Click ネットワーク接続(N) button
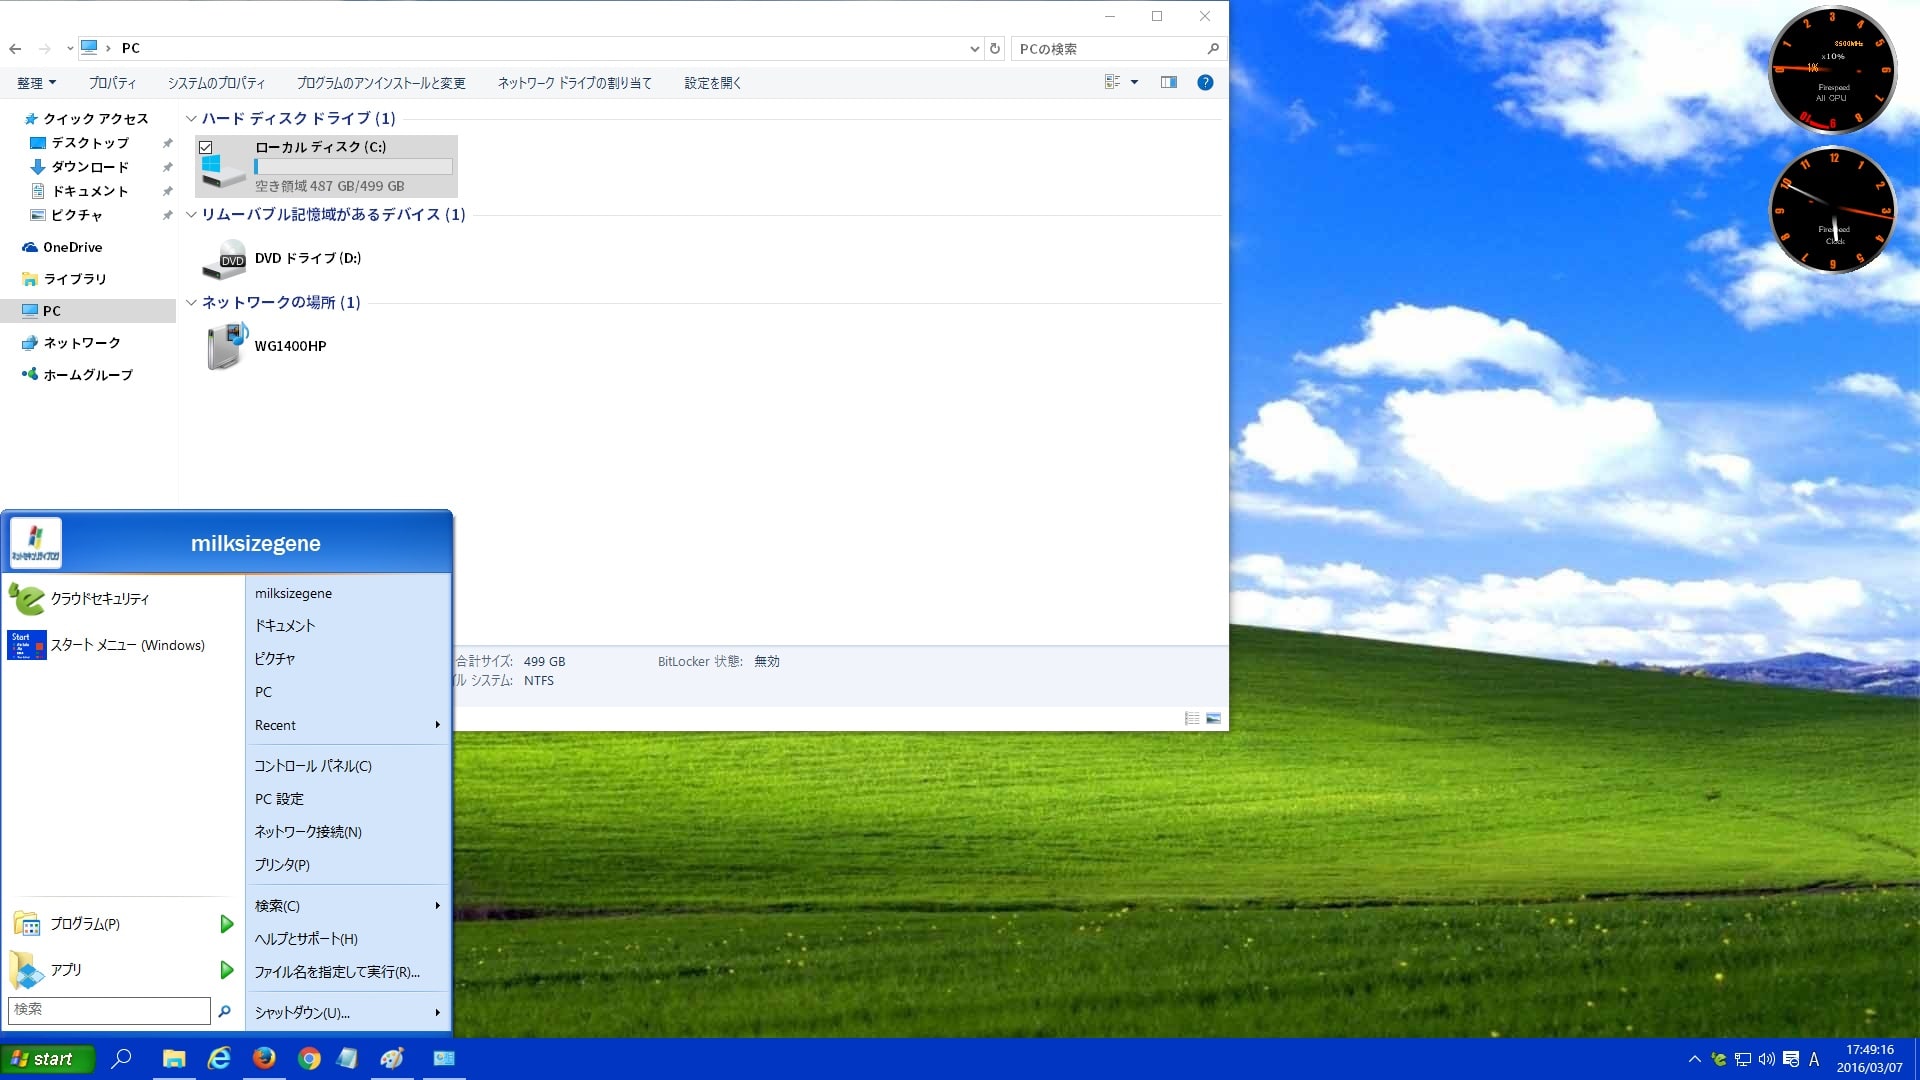Screen dimensions: 1920x1080 coord(307,831)
